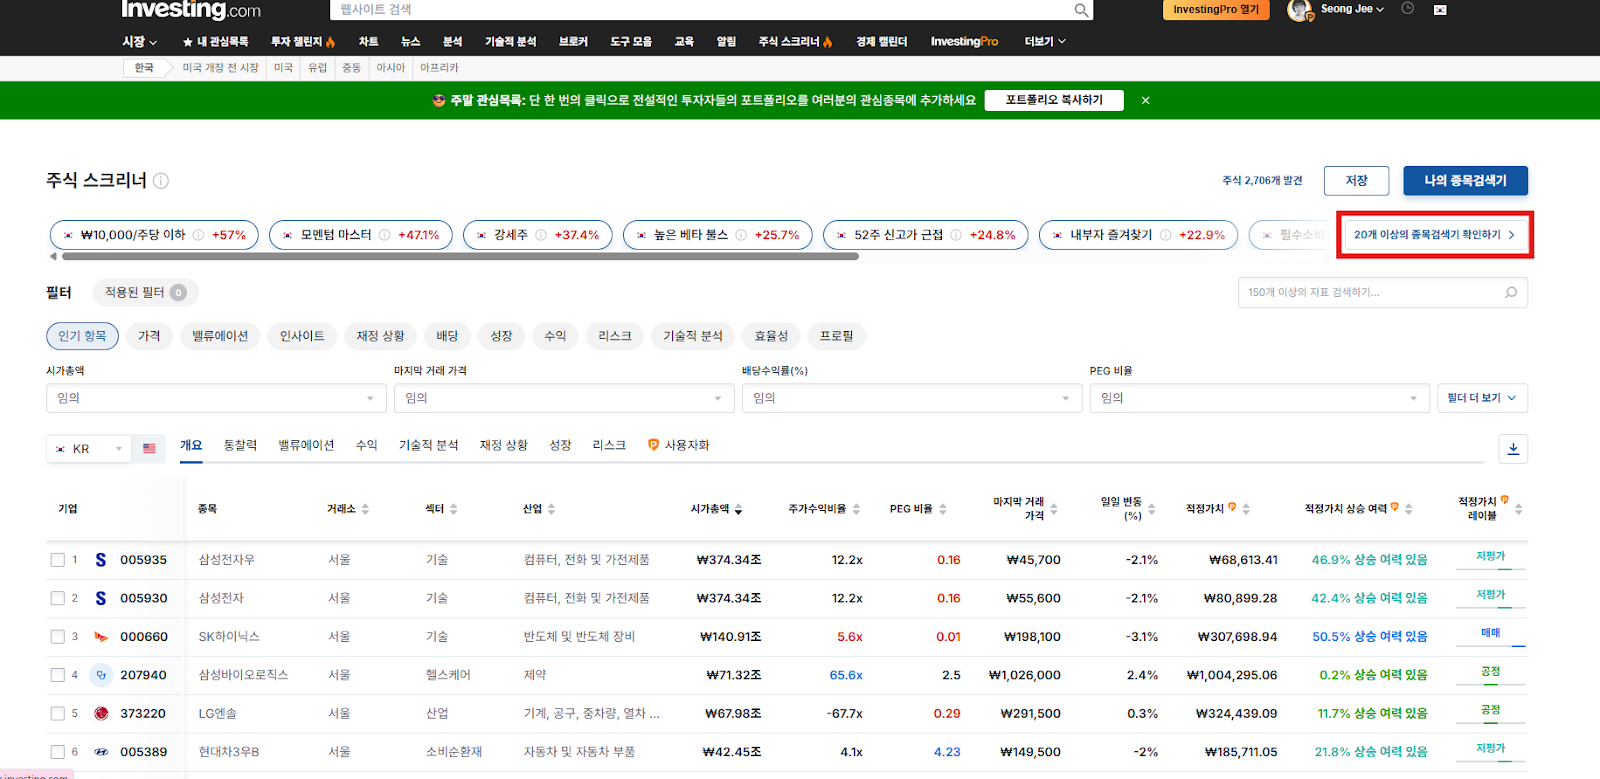
Task: Switch to the 재정 상황 table tab
Action: pos(503,445)
